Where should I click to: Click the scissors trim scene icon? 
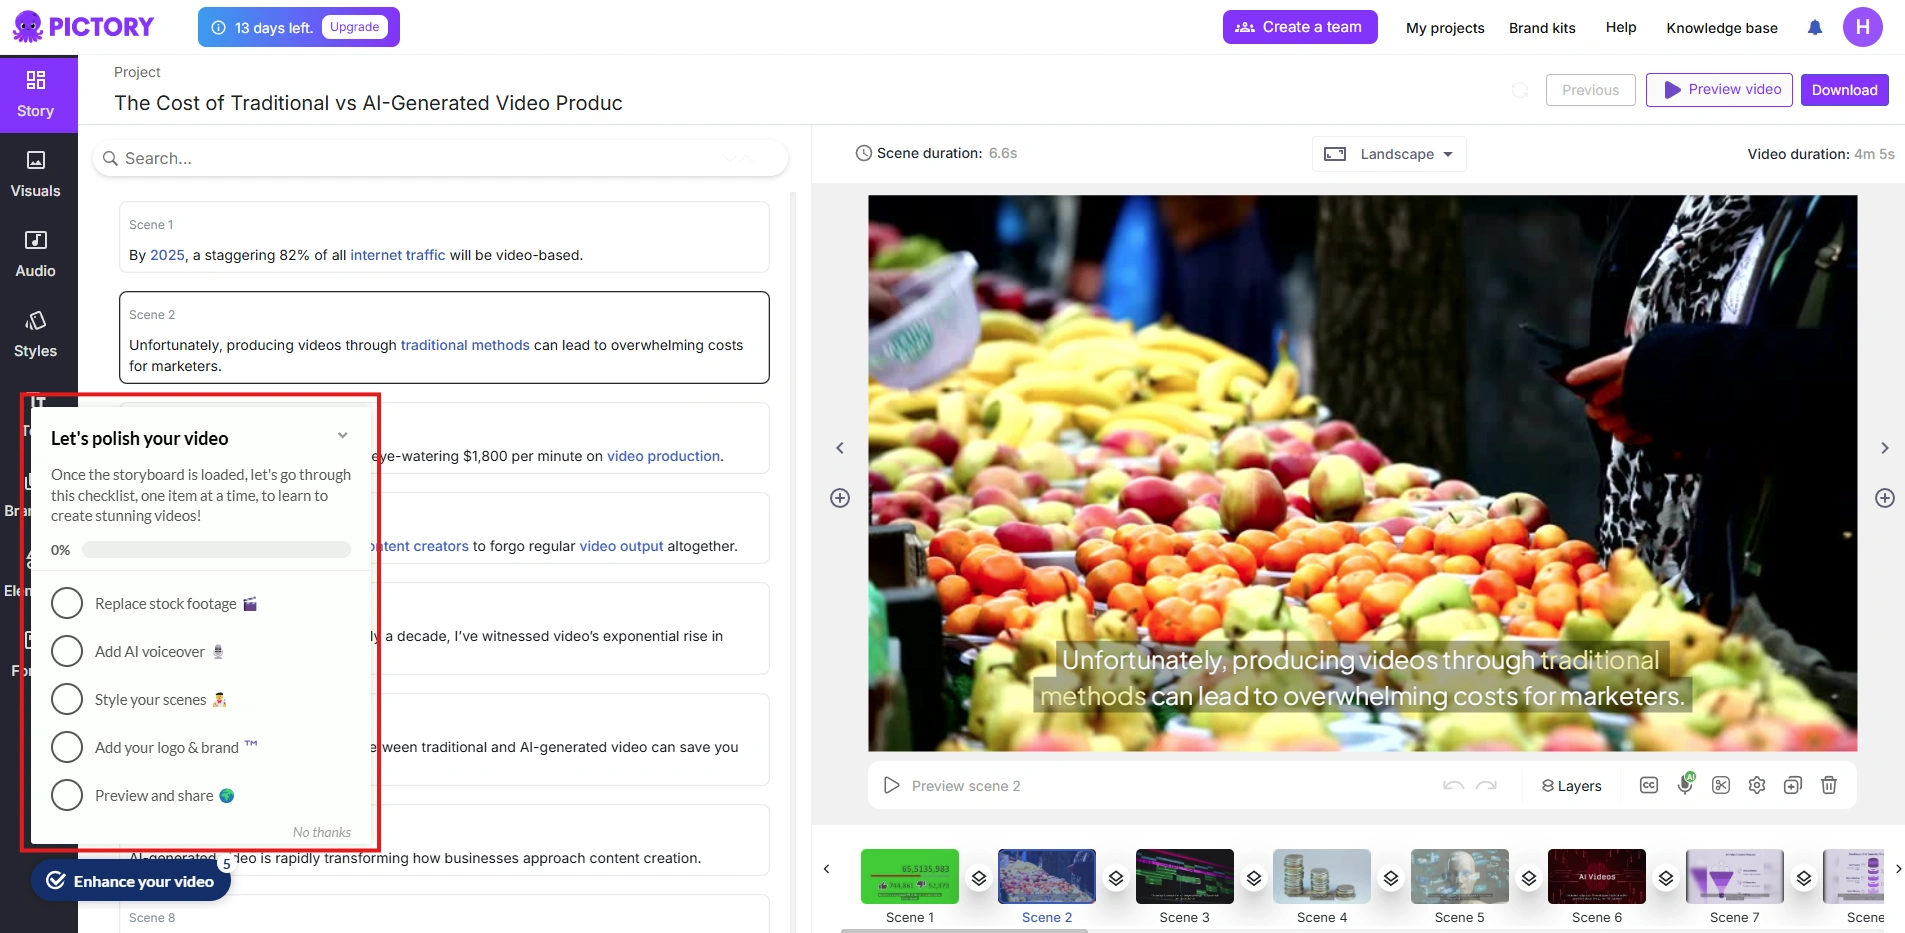[1721, 785]
